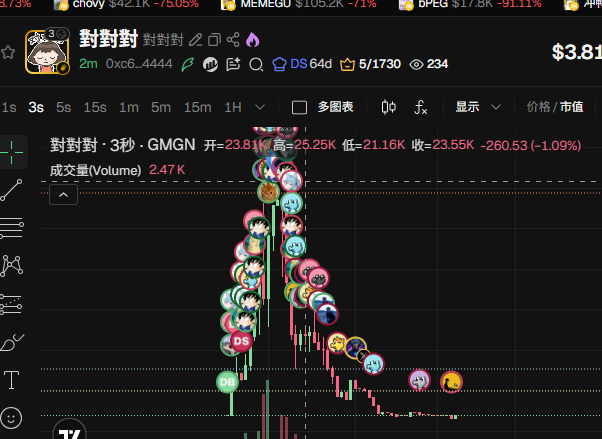Toggle the 多图表 multi-chart checkbox
This screenshot has height=439, width=602.
299,107
